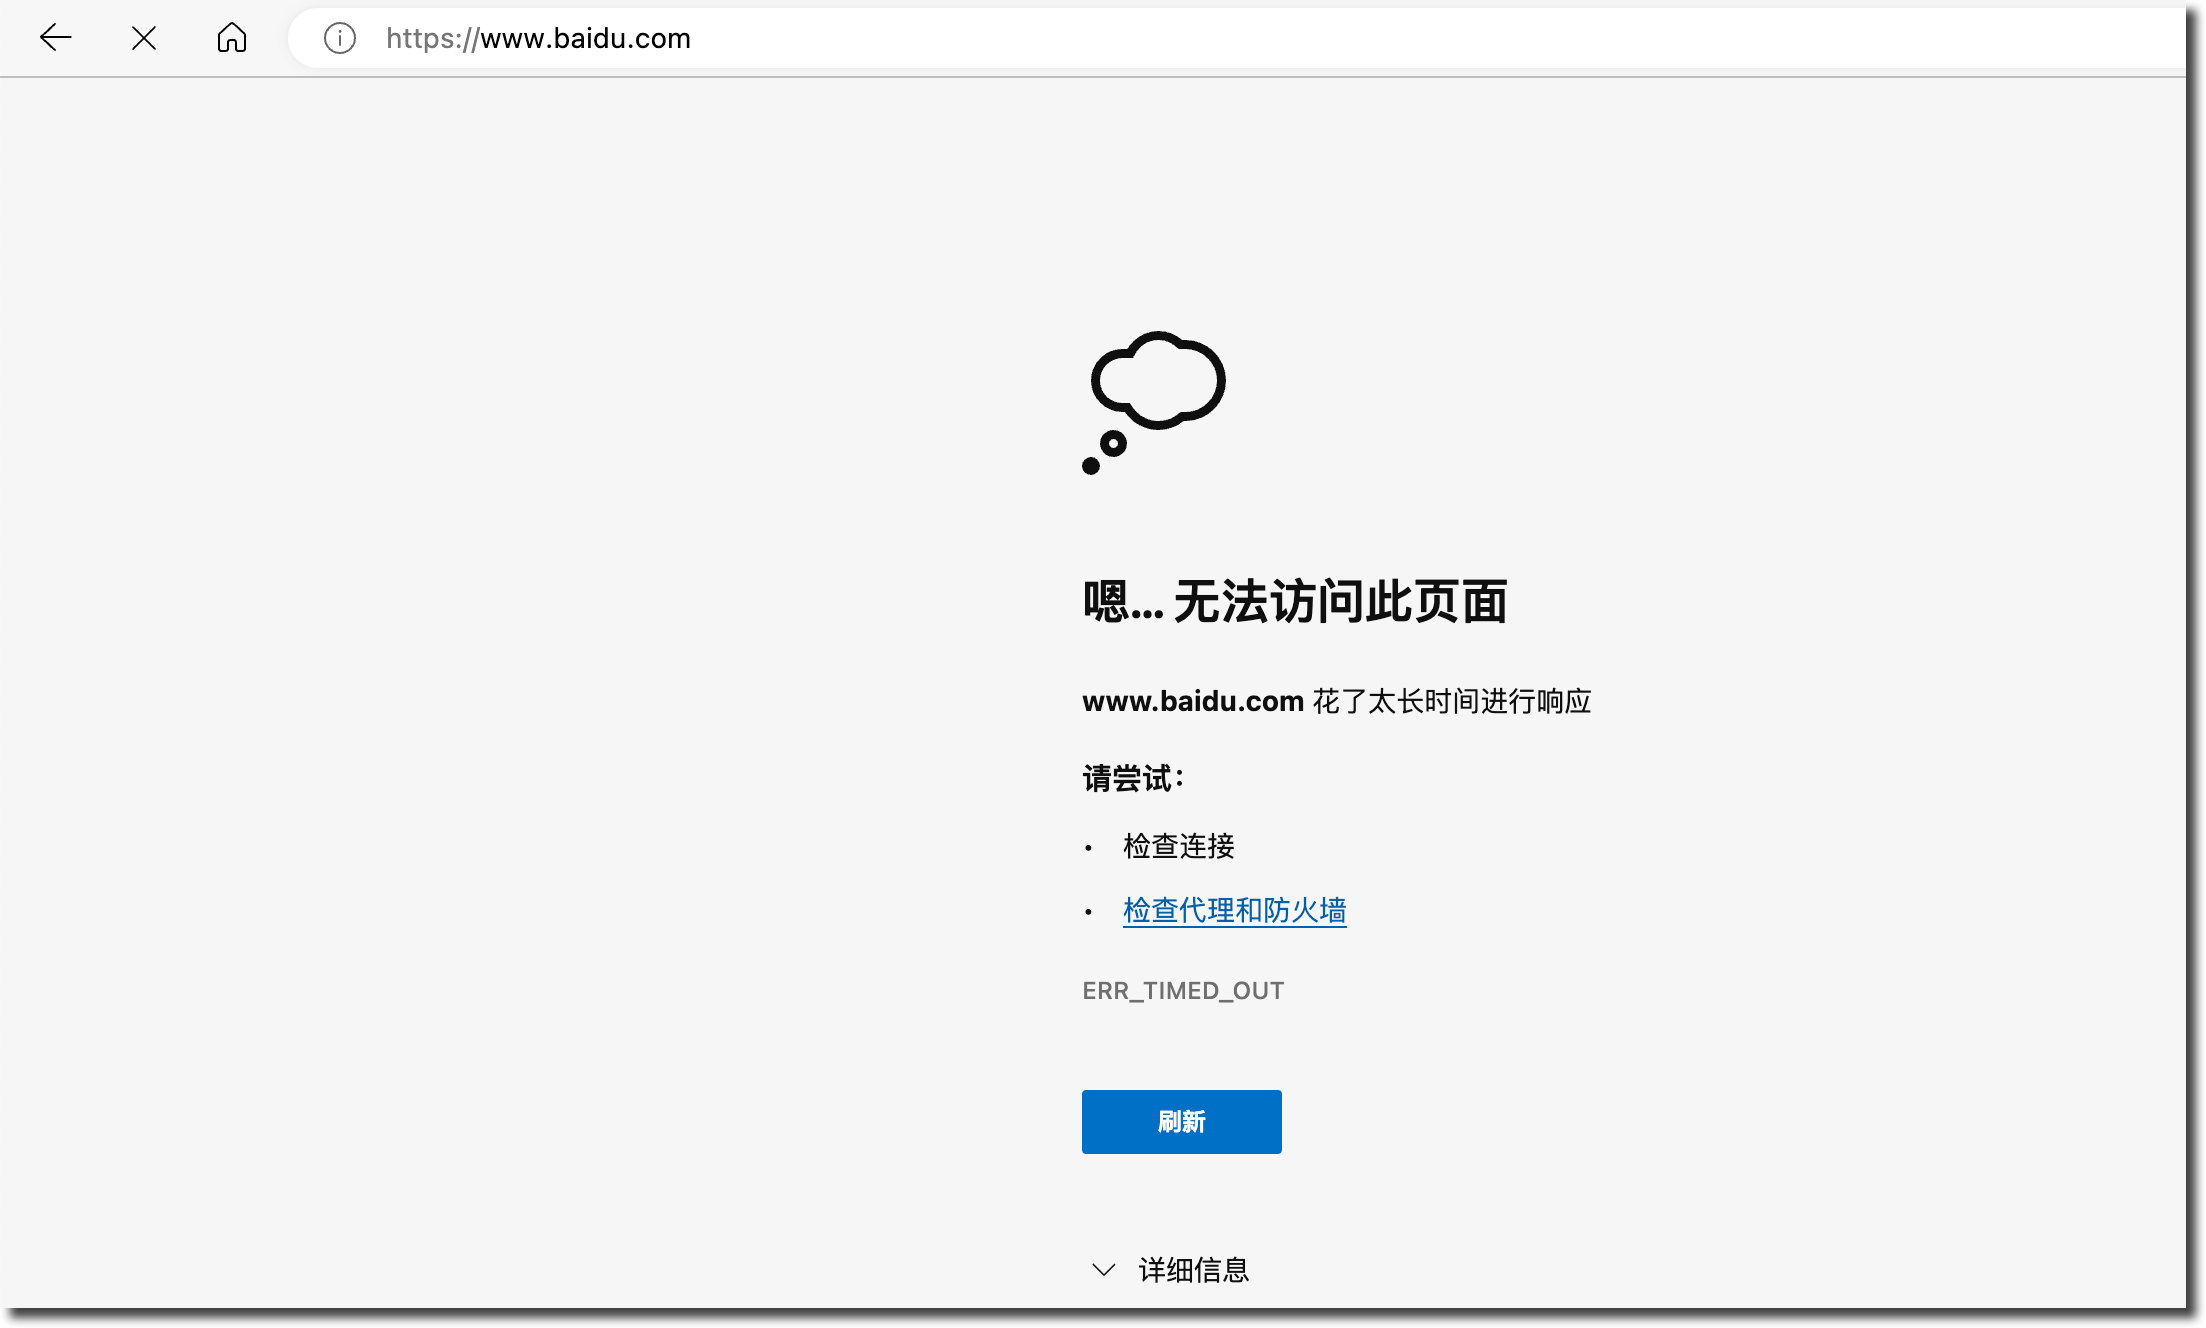Click the thought cloud error illustration
Image resolution: width=2206 pixels, height=1328 pixels.
1154,401
